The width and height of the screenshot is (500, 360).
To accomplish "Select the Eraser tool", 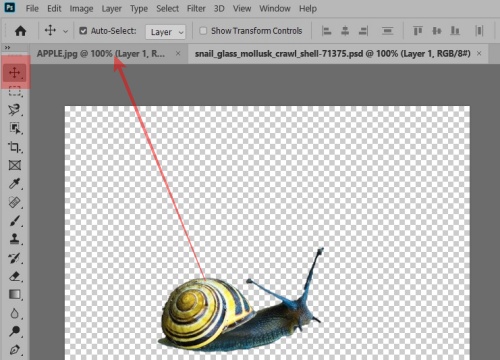I will tap(15, 276).
